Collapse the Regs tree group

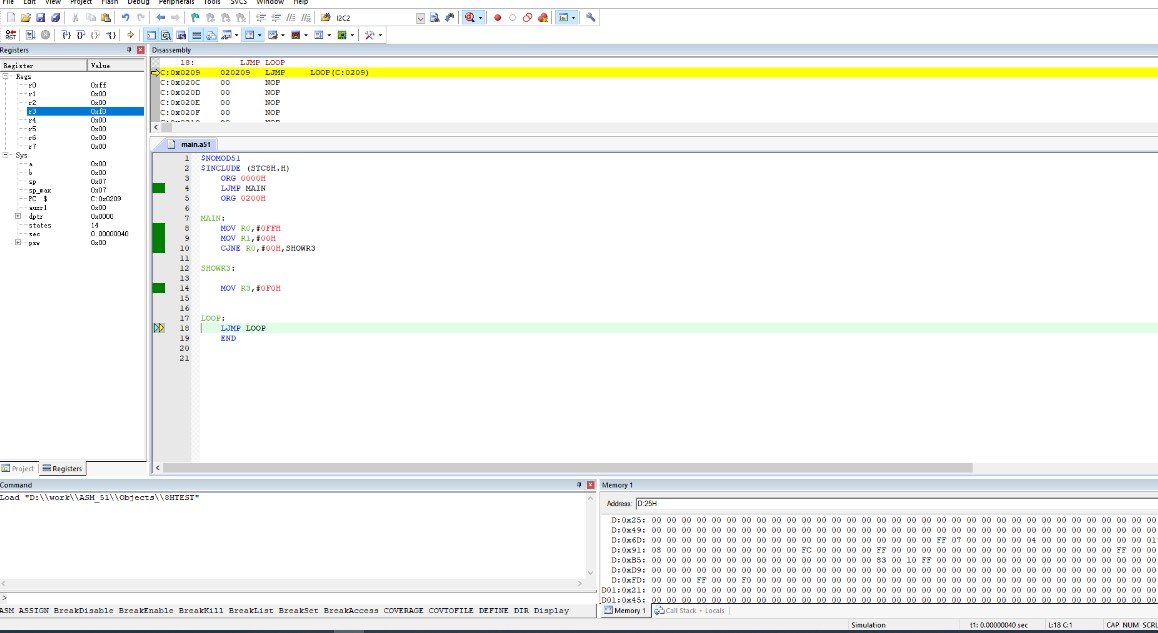[5, 76]
